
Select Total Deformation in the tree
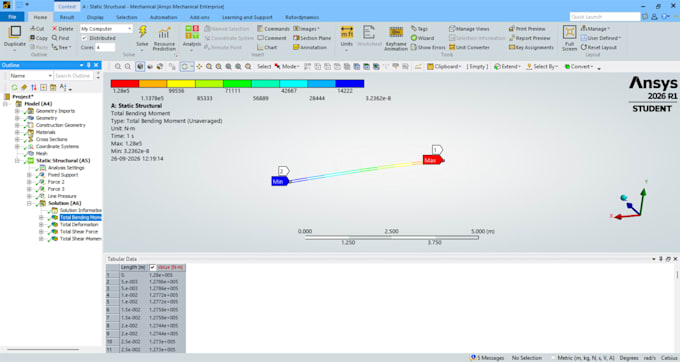[x=78, y=225]
